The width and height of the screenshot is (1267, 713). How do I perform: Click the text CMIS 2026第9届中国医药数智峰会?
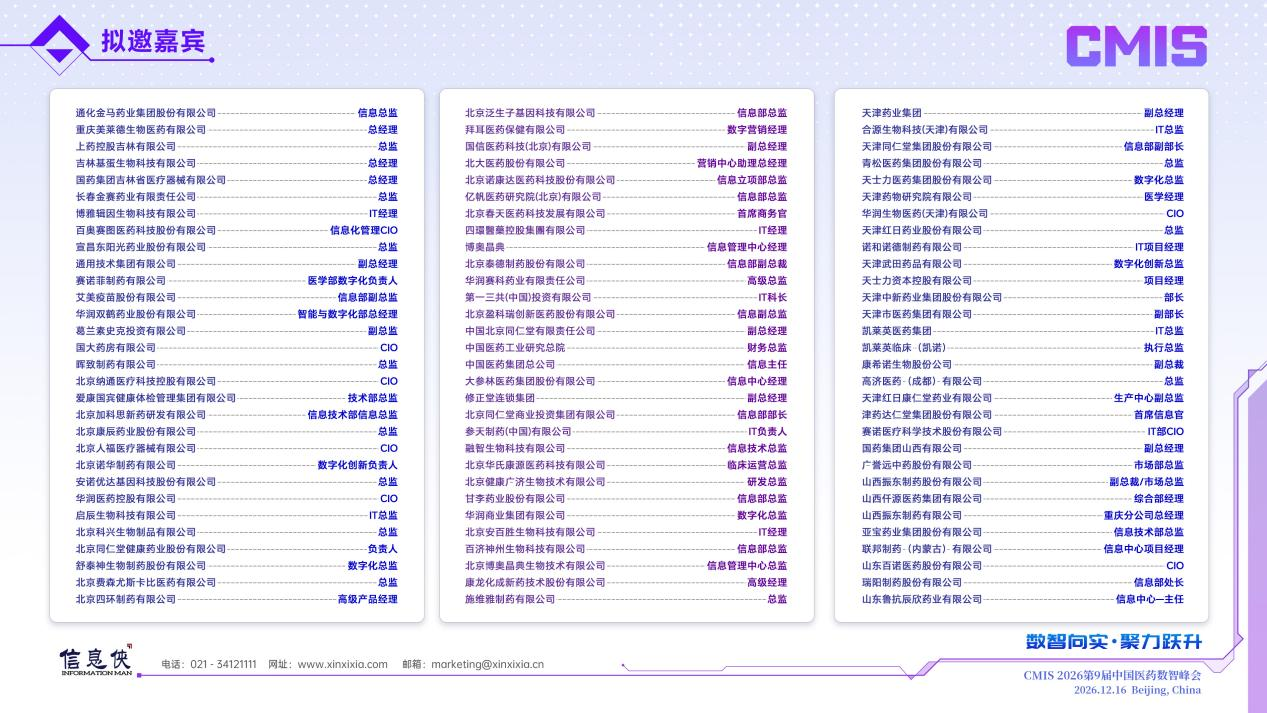click(x=1112, y=675)
